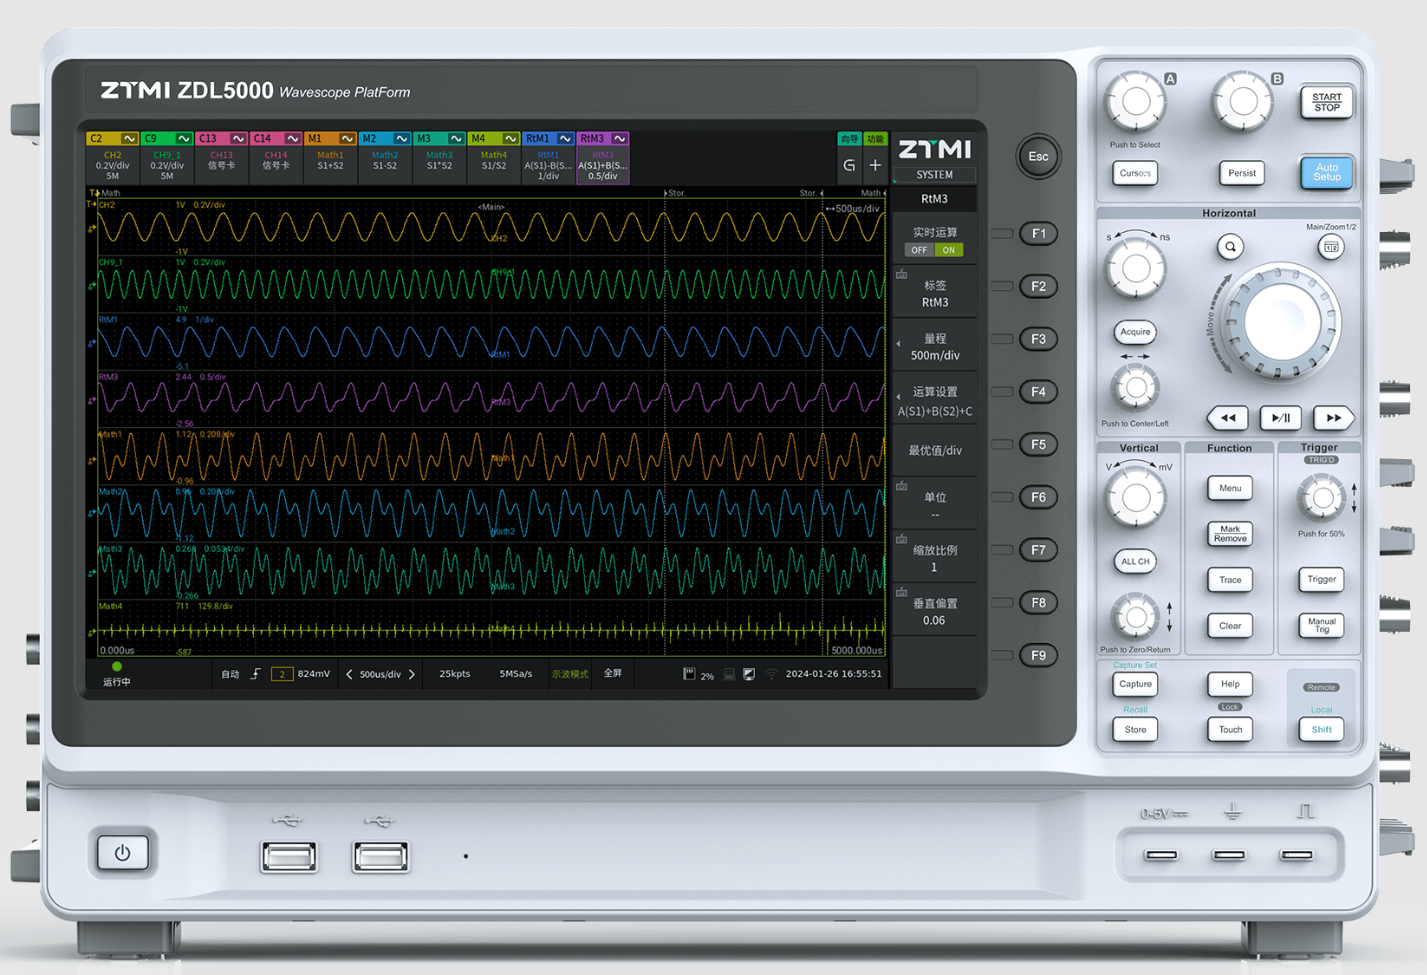This screenshot has height=975, width=1427.
Task: Increase timebase with right chevron
Action: click(x=412, y=674)
